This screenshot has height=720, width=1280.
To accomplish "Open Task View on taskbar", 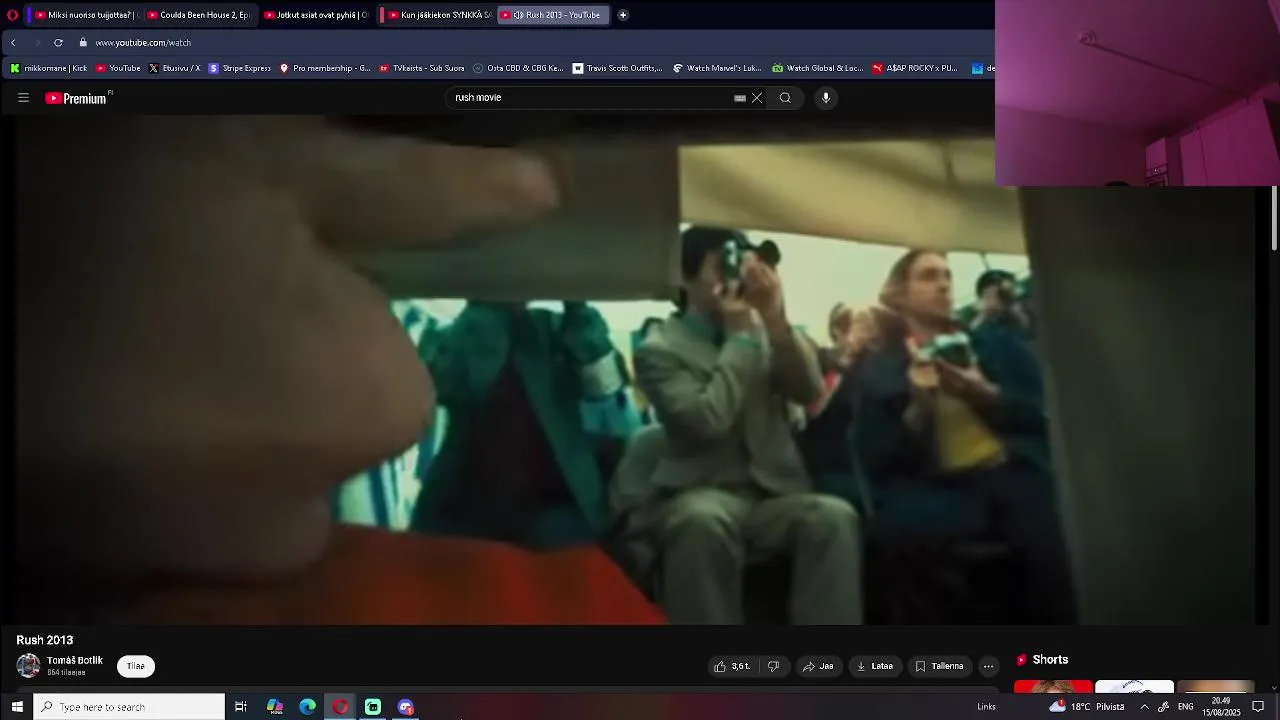I will (x=241, y=707).
